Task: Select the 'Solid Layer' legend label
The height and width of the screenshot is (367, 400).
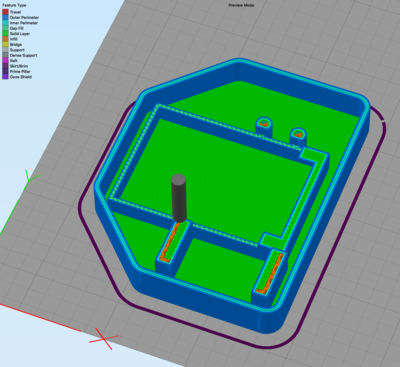Action: (x=20, y=34)
